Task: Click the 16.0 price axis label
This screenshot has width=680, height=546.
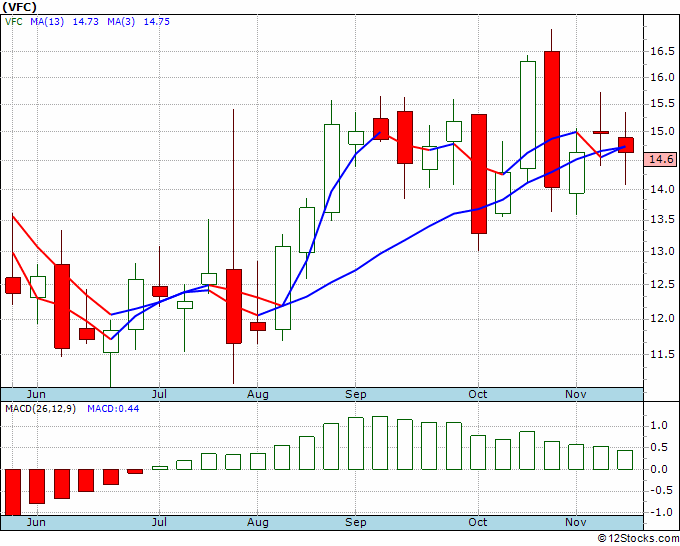Action: click(662, 77)
